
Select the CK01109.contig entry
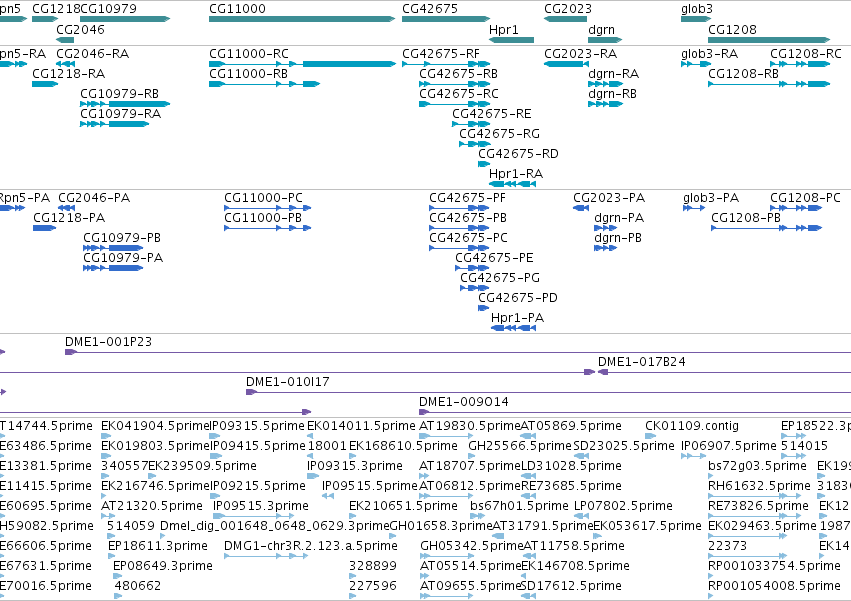pos(692,426)
